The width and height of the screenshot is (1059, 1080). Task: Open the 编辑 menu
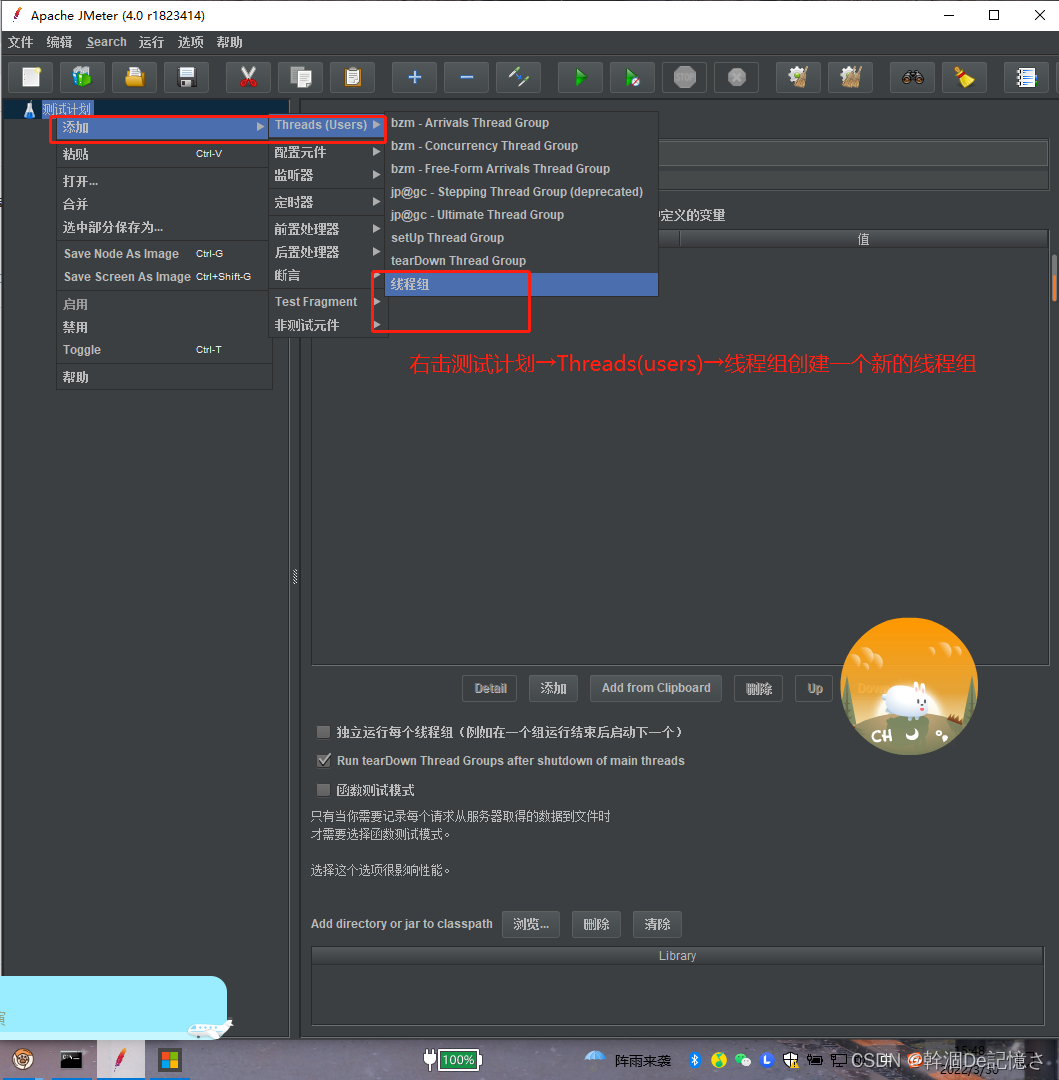tap(59, 42)
